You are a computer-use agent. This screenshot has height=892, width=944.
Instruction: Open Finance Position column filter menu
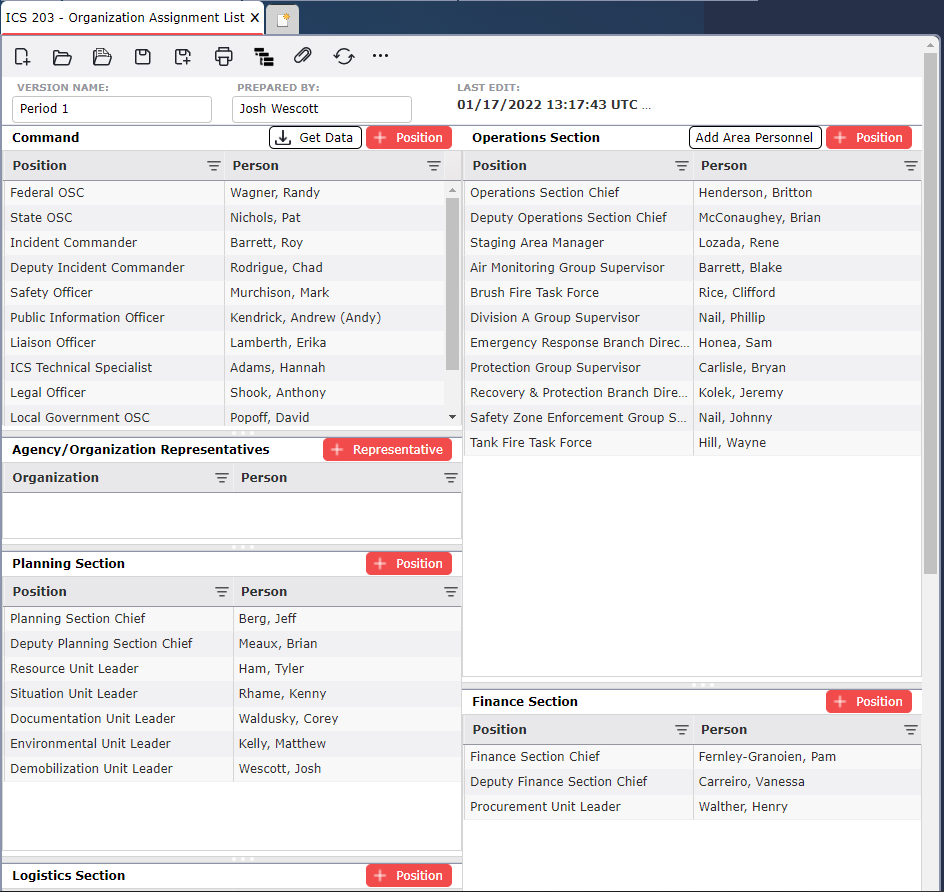click(x=681, y=730)
